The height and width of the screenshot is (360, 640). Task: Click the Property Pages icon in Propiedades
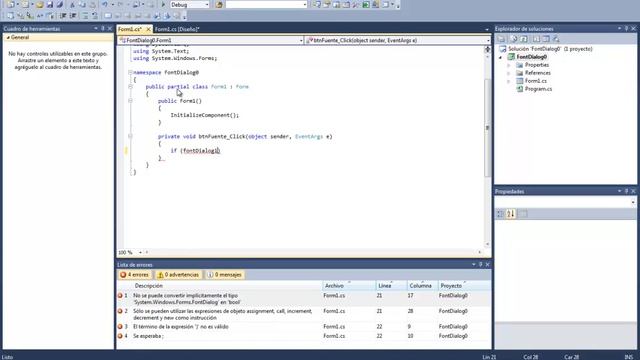(x=523, y=213)
